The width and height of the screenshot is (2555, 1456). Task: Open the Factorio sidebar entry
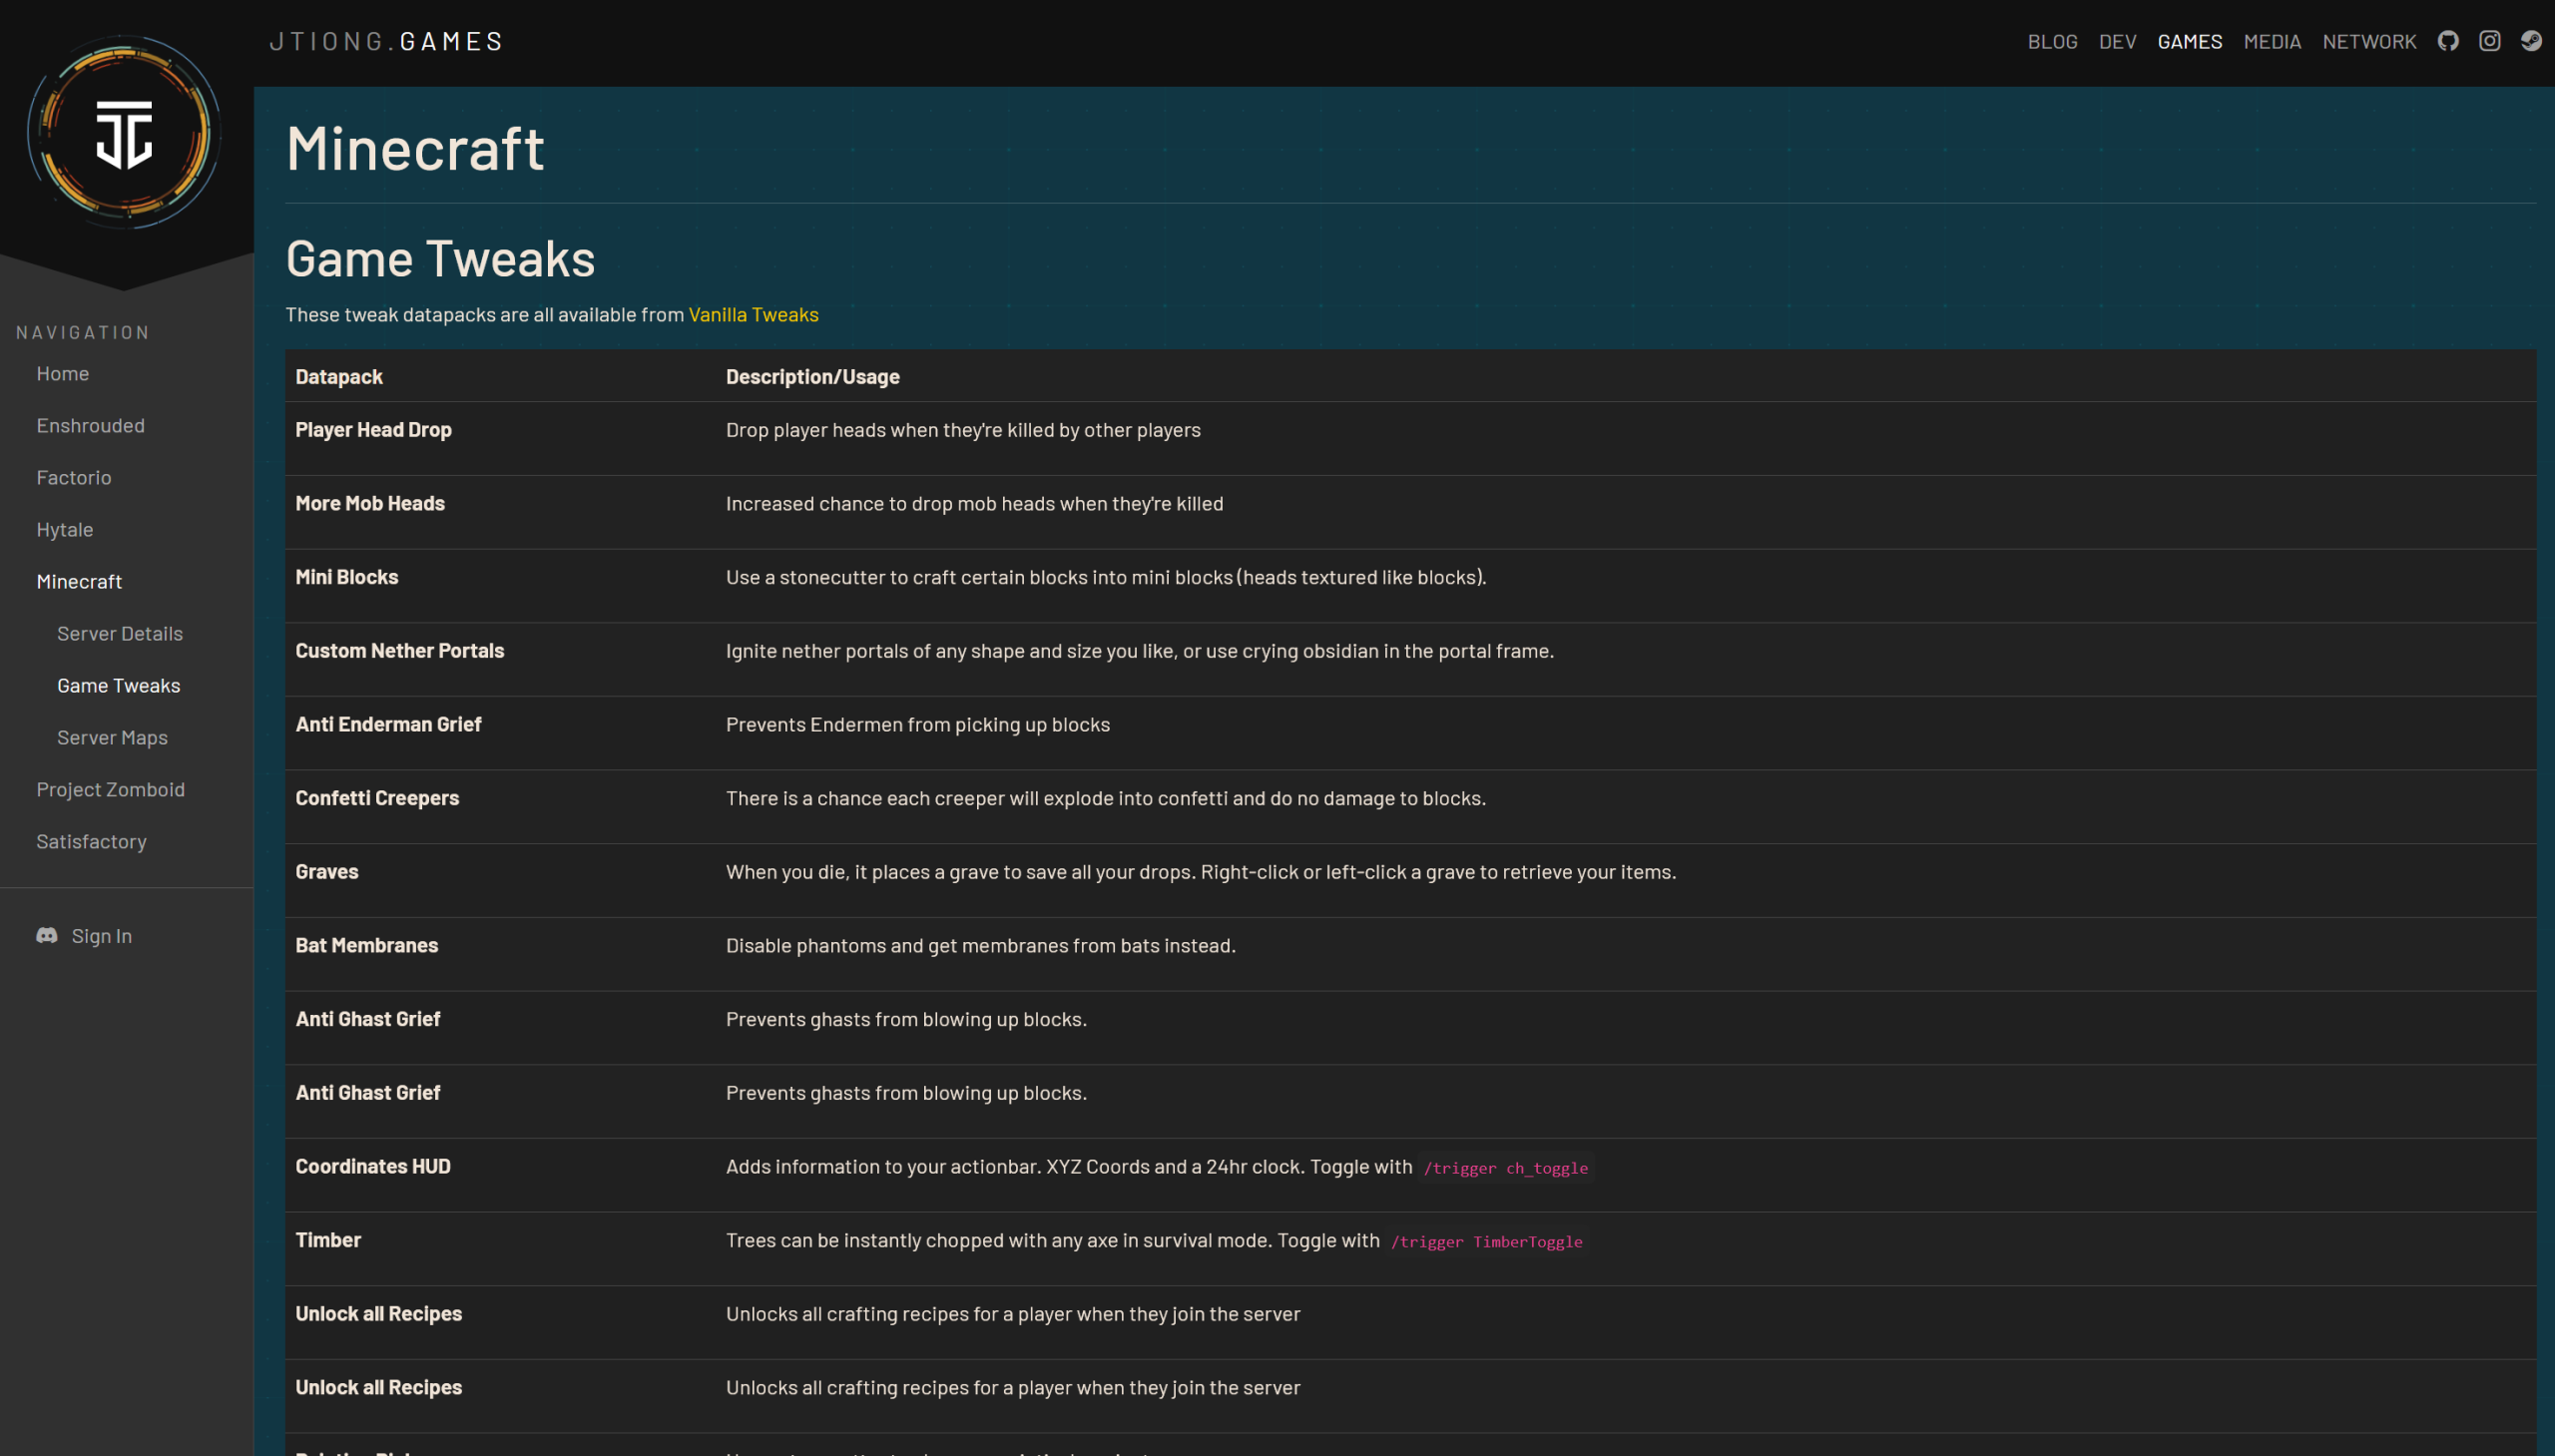[x=74, y=477]
